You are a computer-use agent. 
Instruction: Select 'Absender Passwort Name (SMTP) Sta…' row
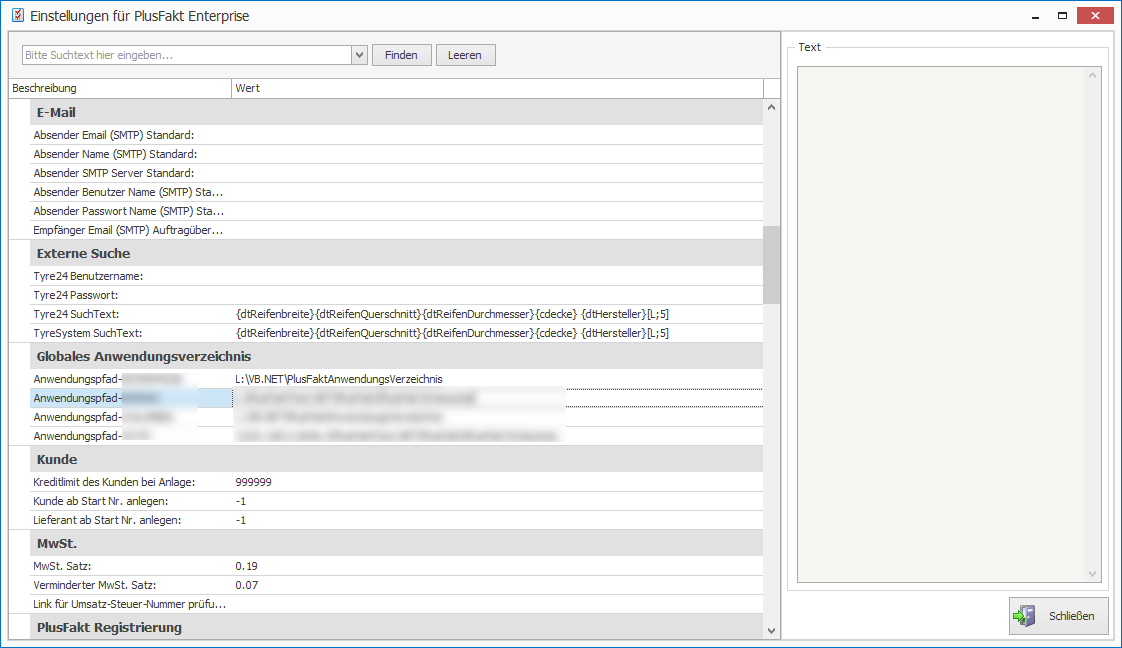(396, 211)
